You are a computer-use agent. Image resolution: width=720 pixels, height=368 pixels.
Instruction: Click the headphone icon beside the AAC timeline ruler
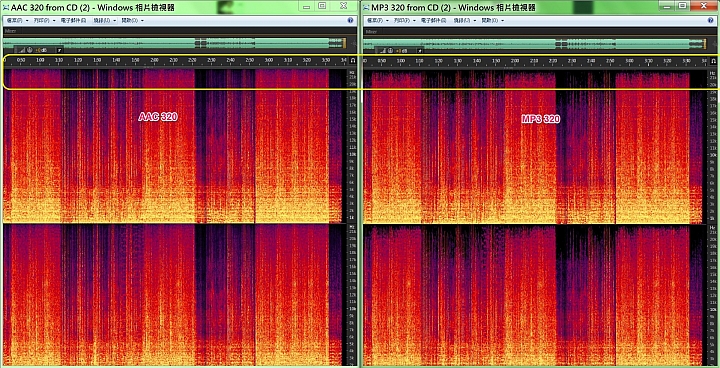pos(353,60)
